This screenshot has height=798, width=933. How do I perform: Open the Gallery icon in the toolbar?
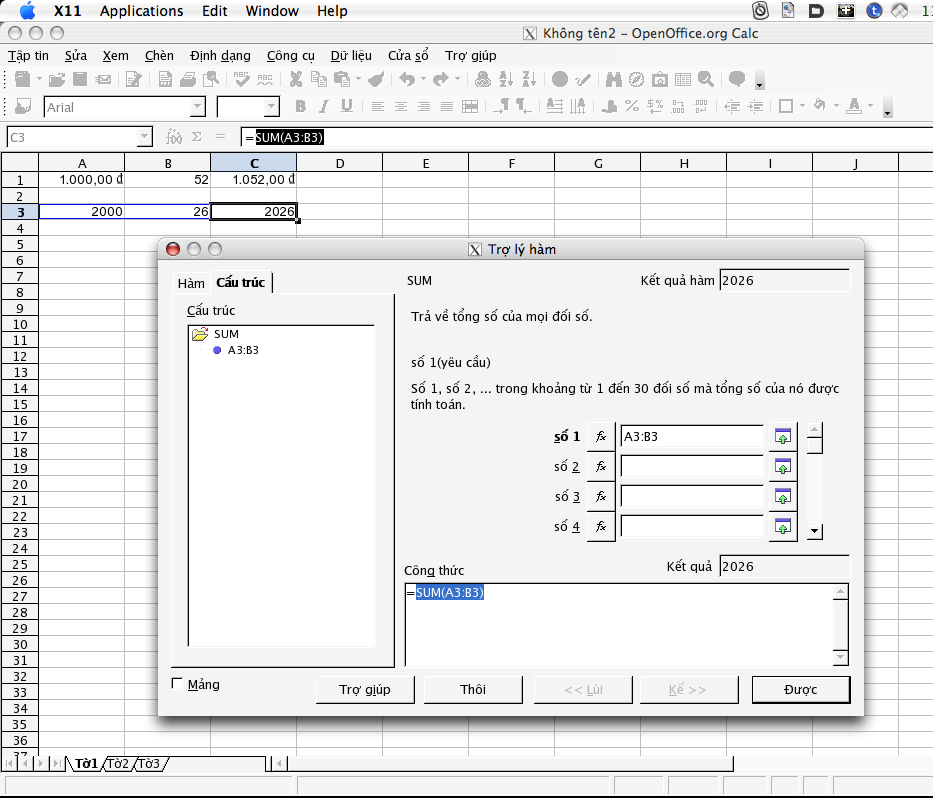click(x=659, y=79)
